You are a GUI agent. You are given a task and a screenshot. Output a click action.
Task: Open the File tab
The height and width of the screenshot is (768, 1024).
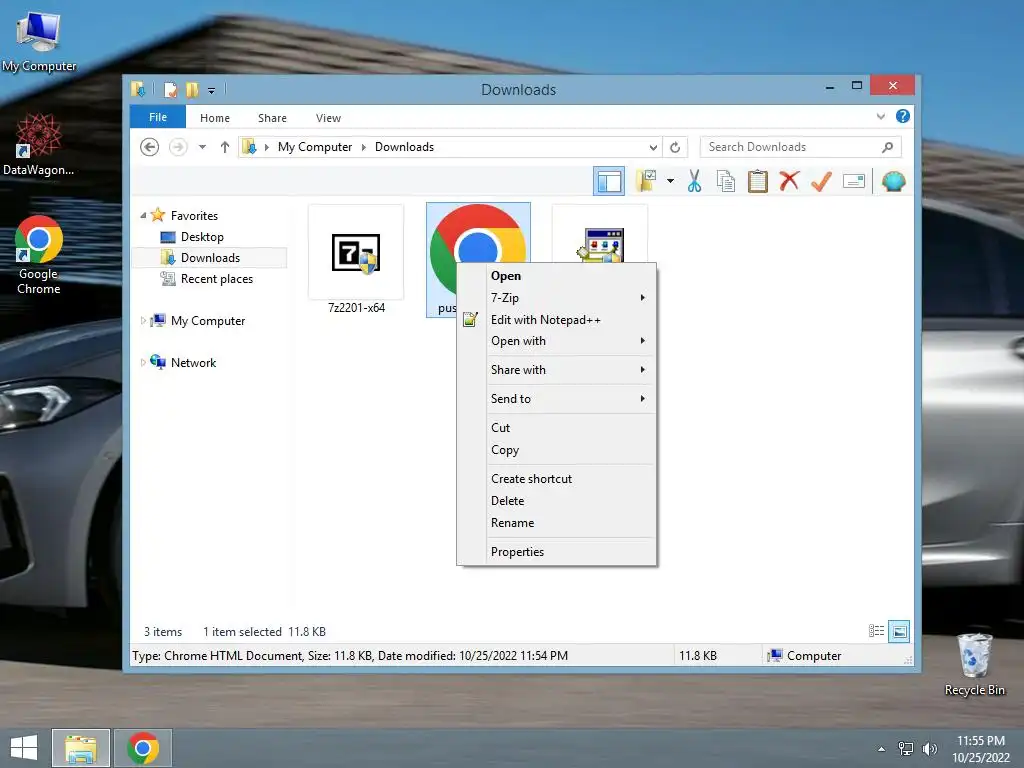pos(158,117)
